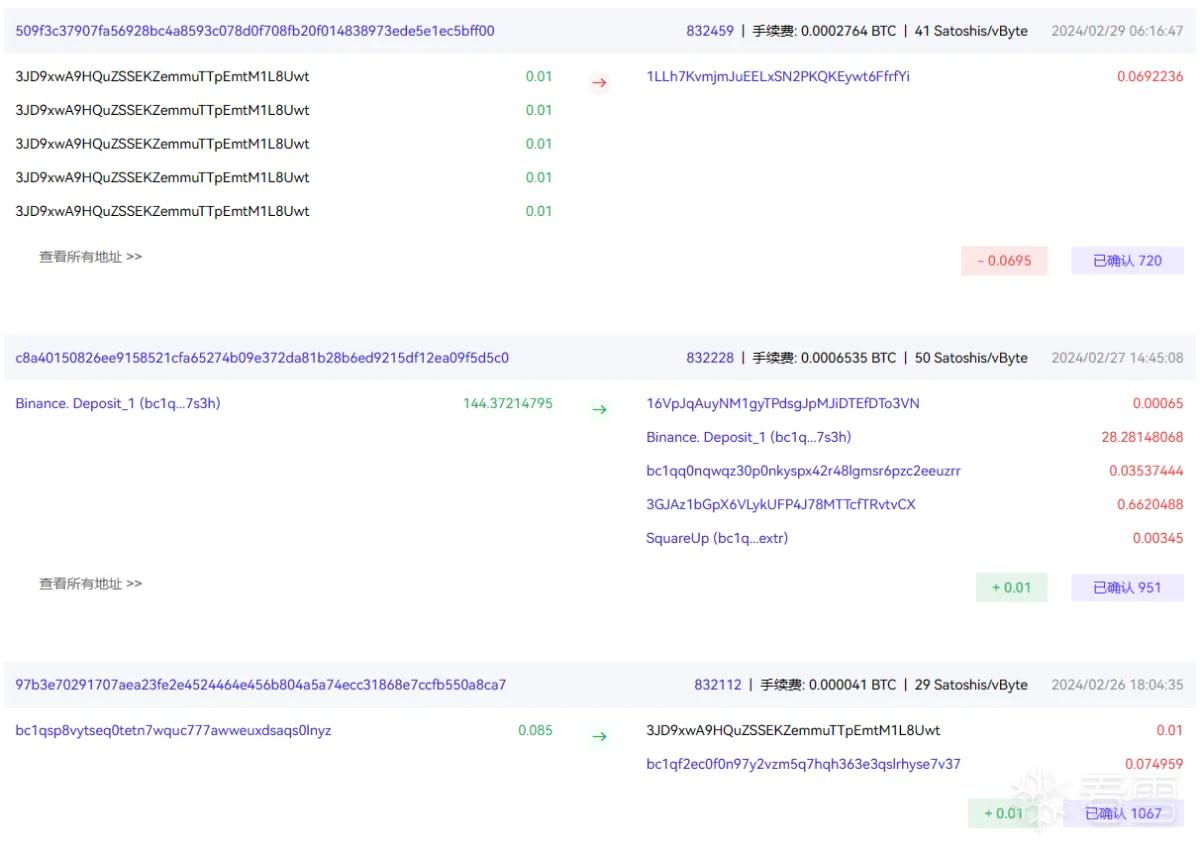1200x856 pixels.
Task: Open output address 1LLh7KvmjmJuEELxSN2PKQKEywt6FfrfYi
Action: pyautogui.click(x=778, y=77)
